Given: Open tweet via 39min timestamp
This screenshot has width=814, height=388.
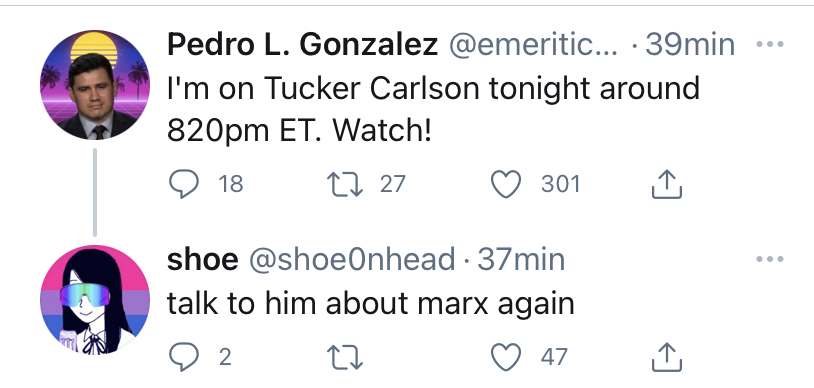Looking at the screenshot, I should [690, 45].
